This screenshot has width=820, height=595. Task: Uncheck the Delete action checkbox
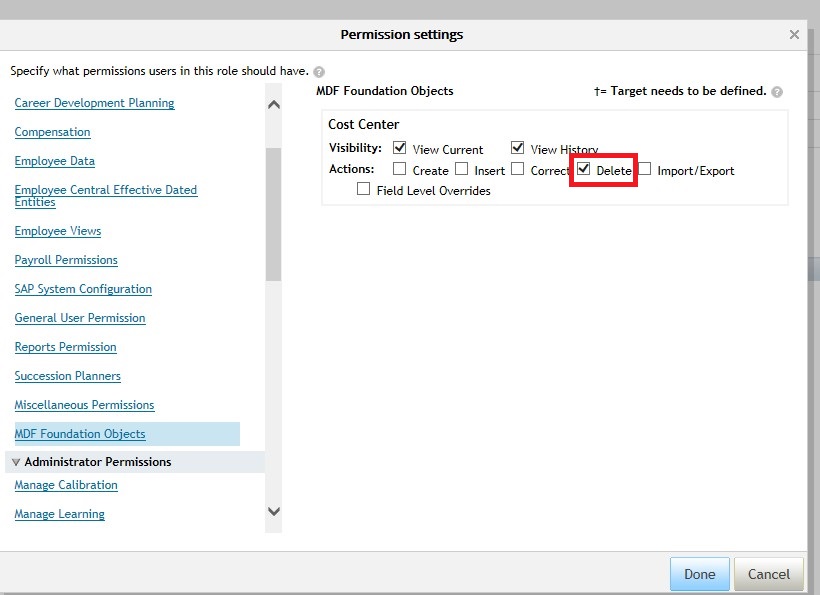(x=584, y=169)
